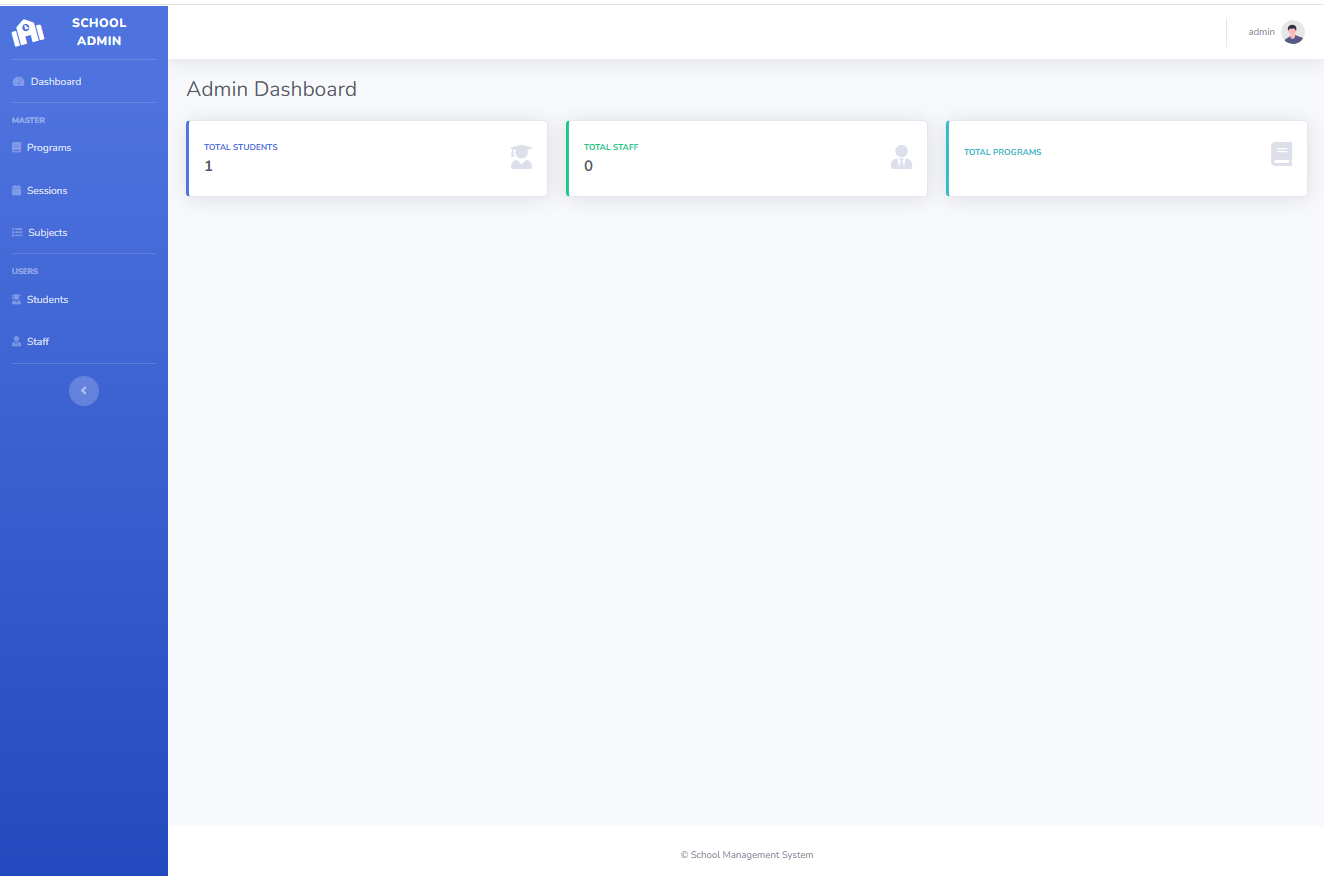The image size is (1324, 876).
Task: Click the tie-wearing user icon on Total Staff card
Action: tap(901, 157)
